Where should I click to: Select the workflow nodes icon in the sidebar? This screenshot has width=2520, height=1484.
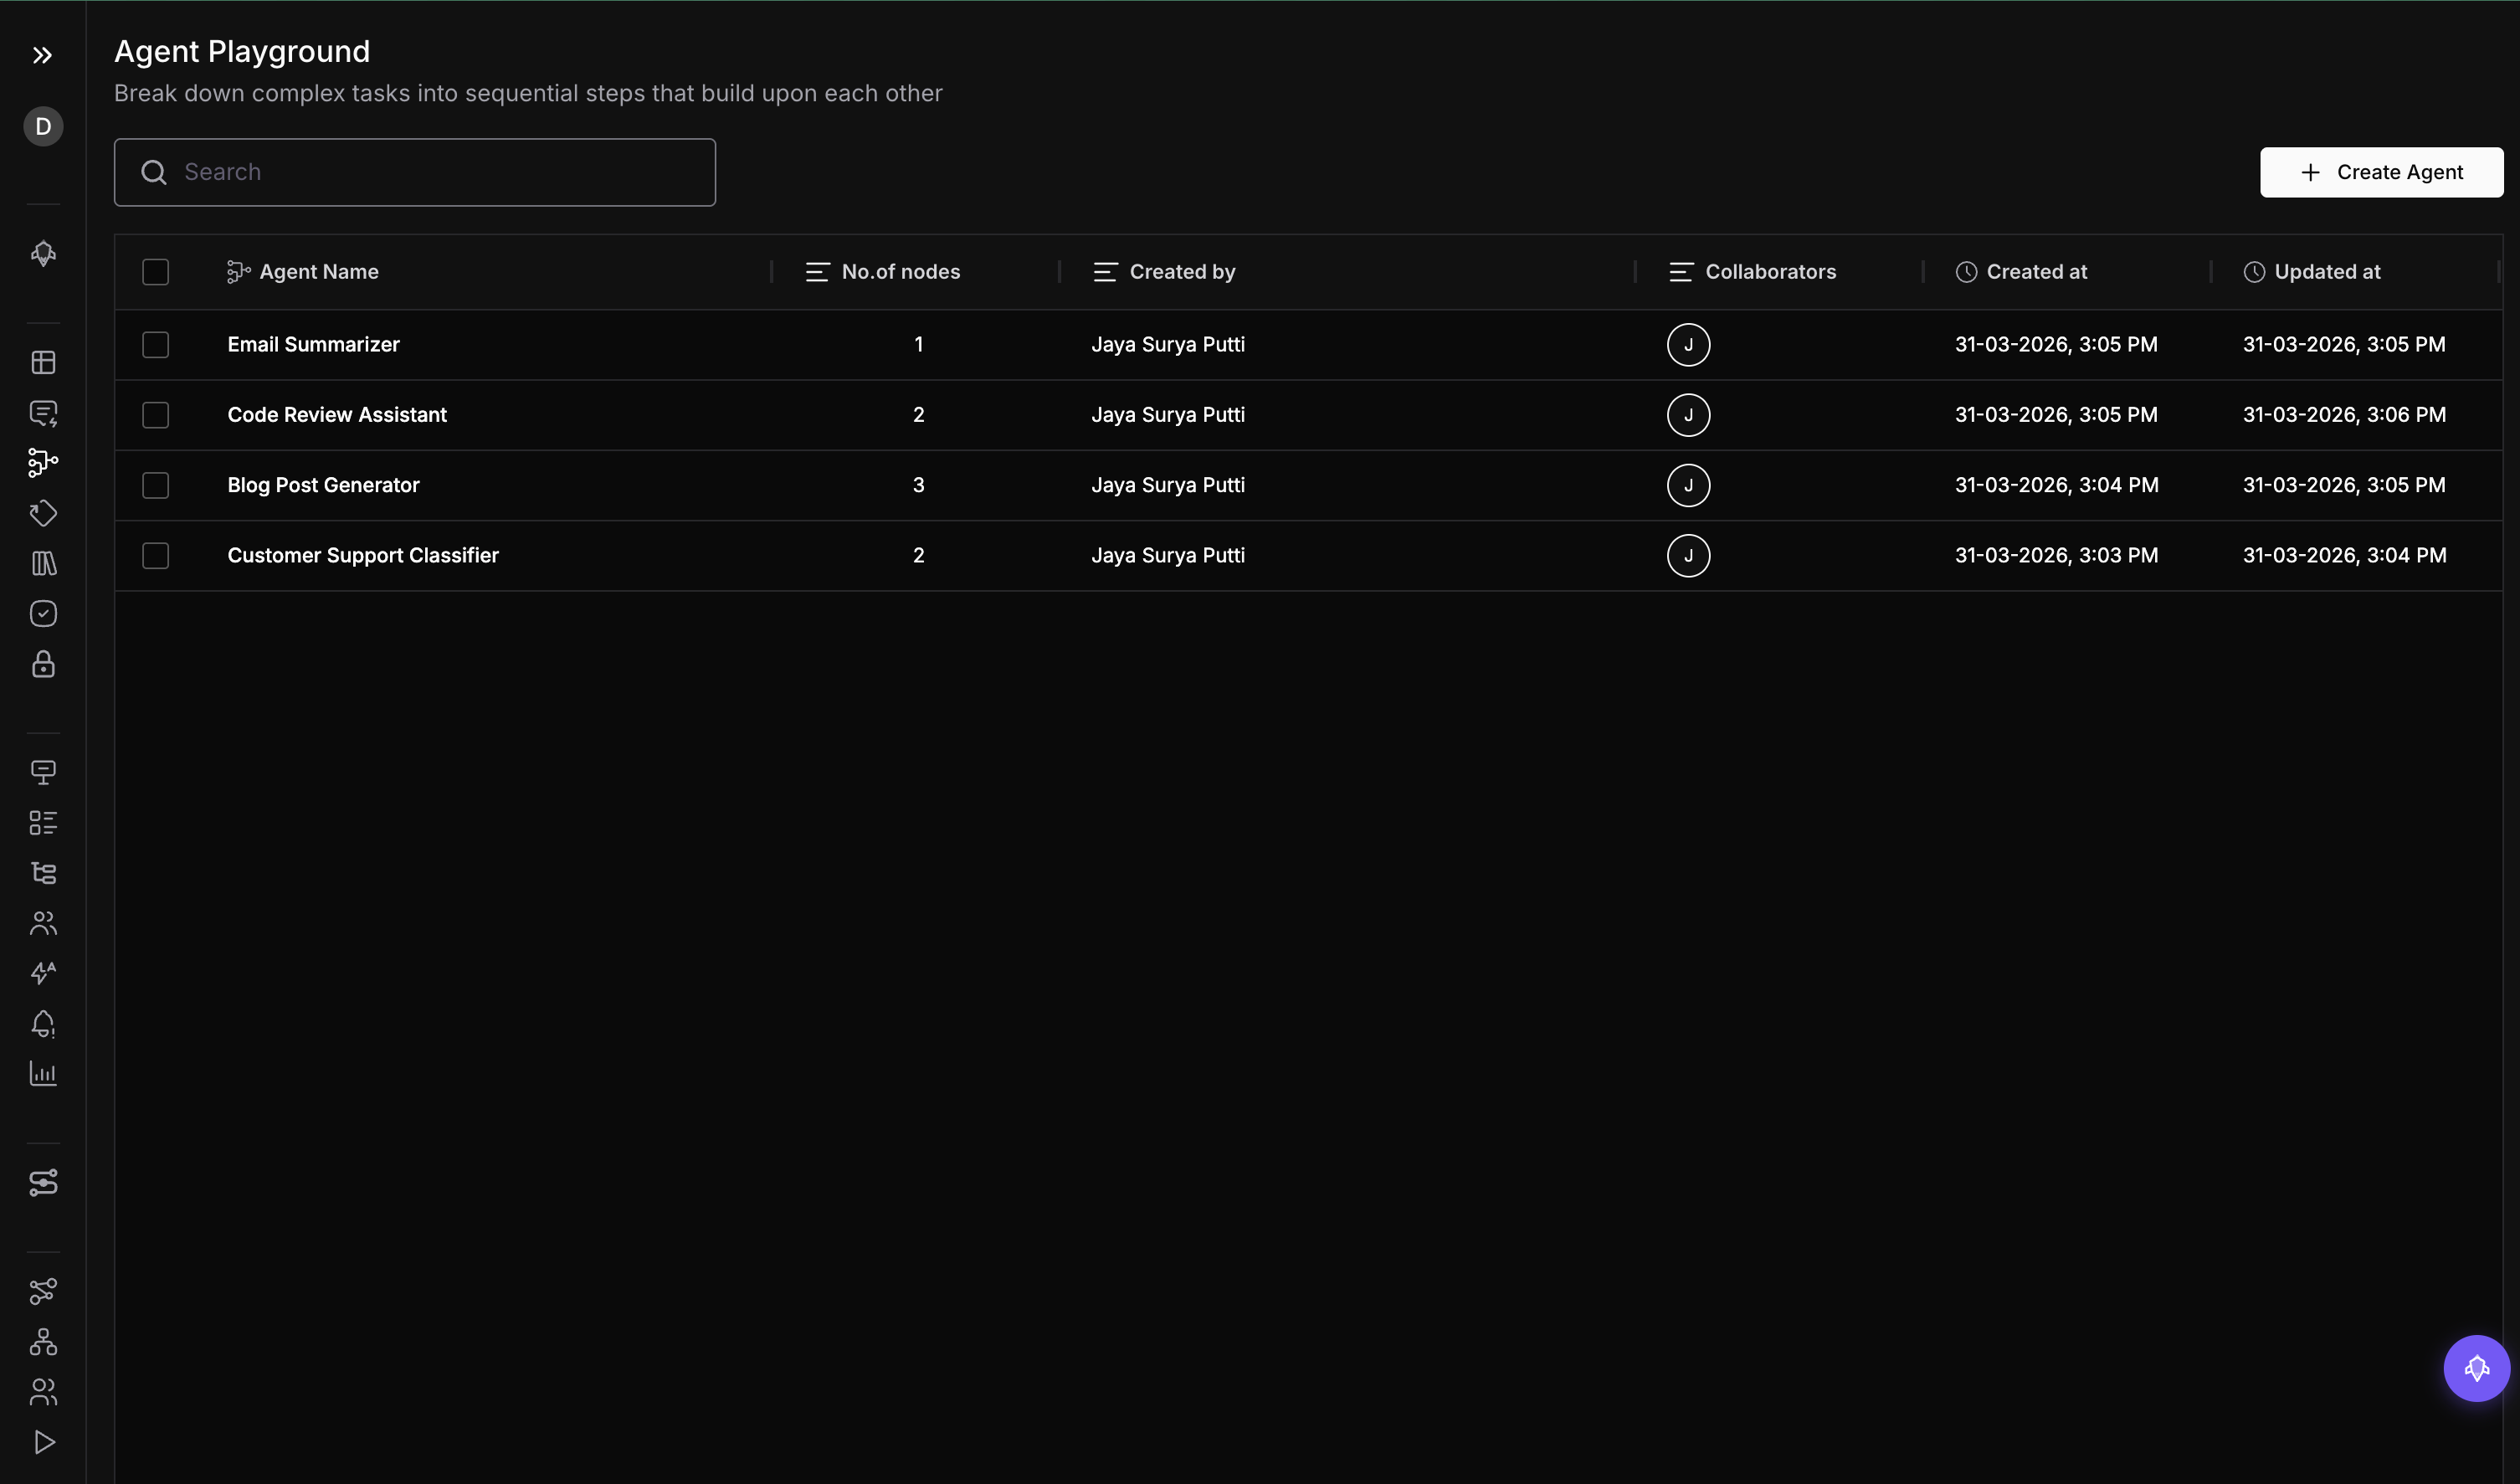43,463
